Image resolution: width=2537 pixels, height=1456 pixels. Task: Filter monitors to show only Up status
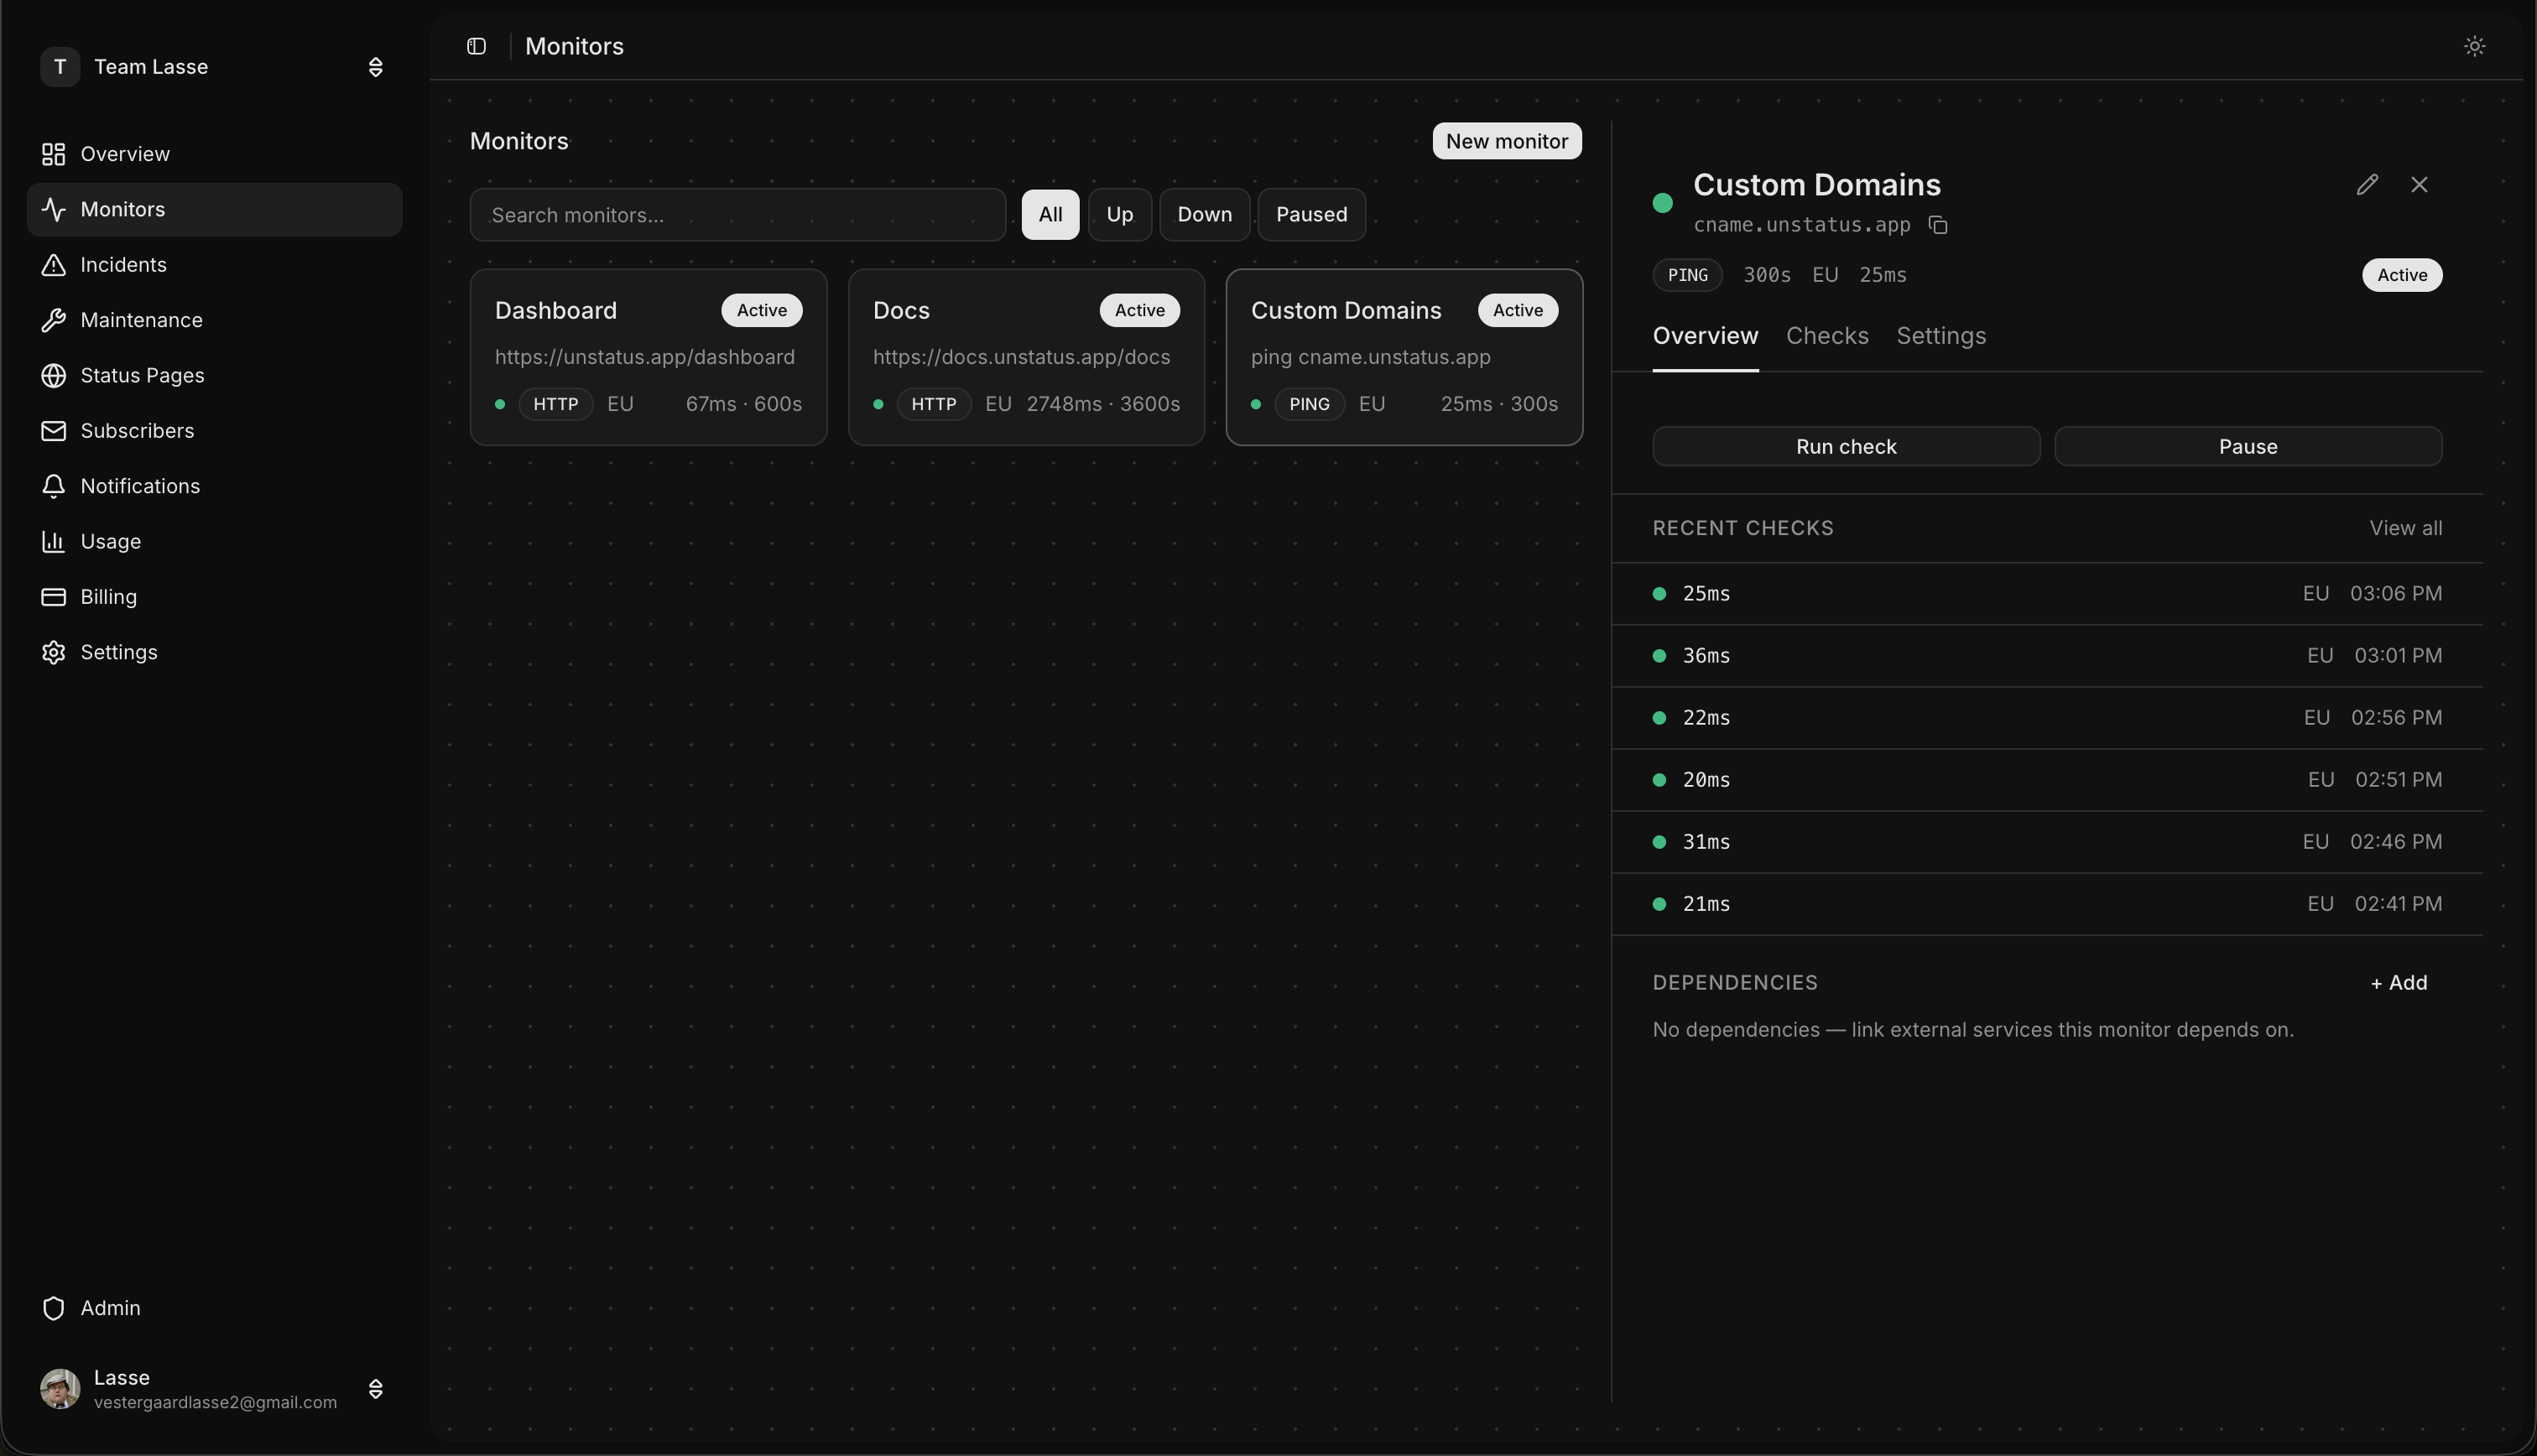click(x=1119, y=214)
